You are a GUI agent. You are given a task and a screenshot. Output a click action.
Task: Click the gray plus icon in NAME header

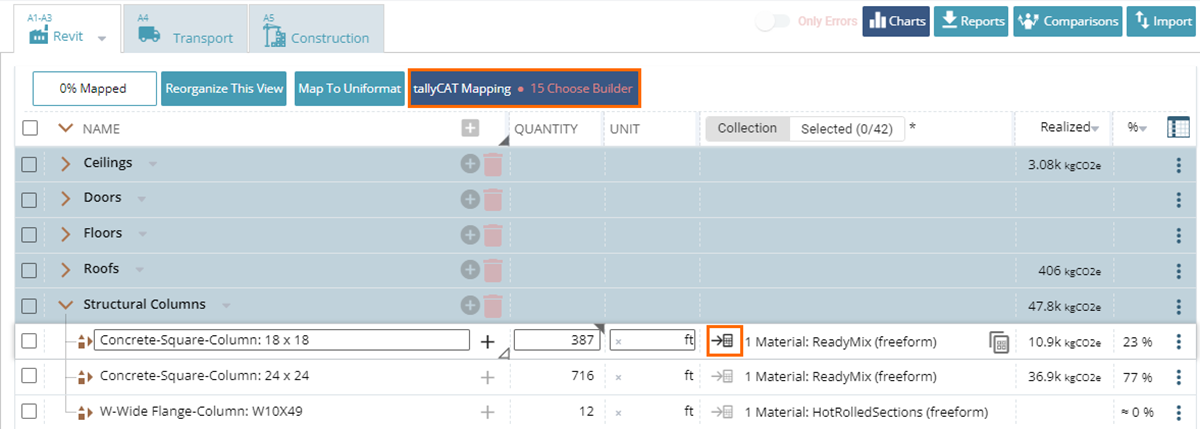tap(470, 128)
